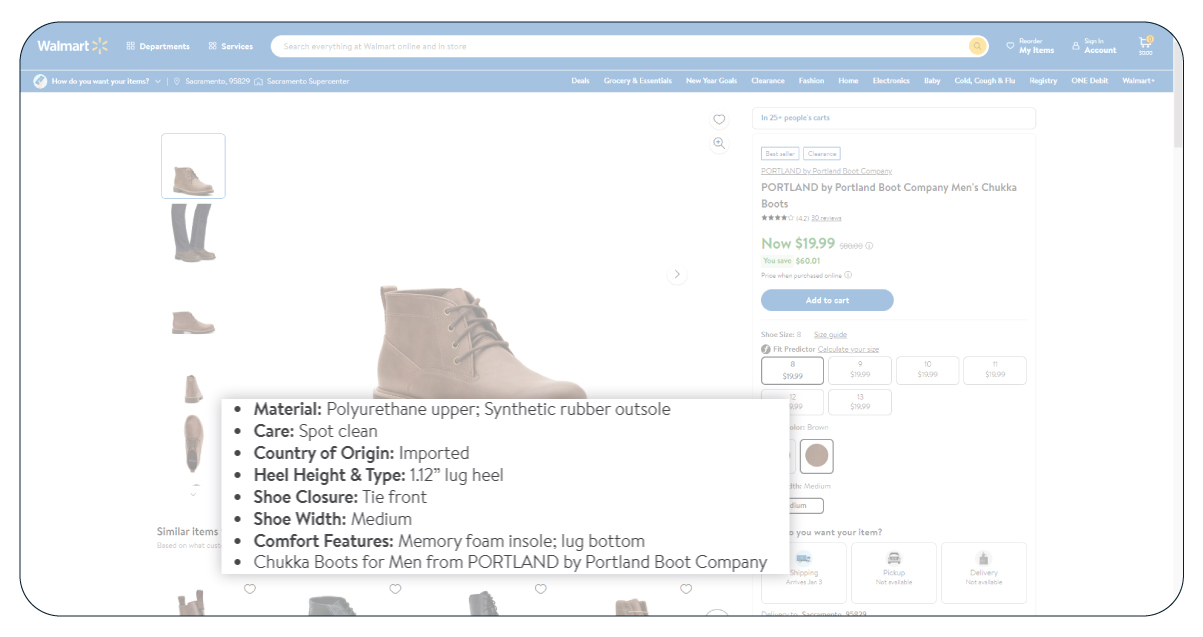Screen dimensions: 1203x637
Task: Open the Electronics nav link
Action: [x=891, y=81]
